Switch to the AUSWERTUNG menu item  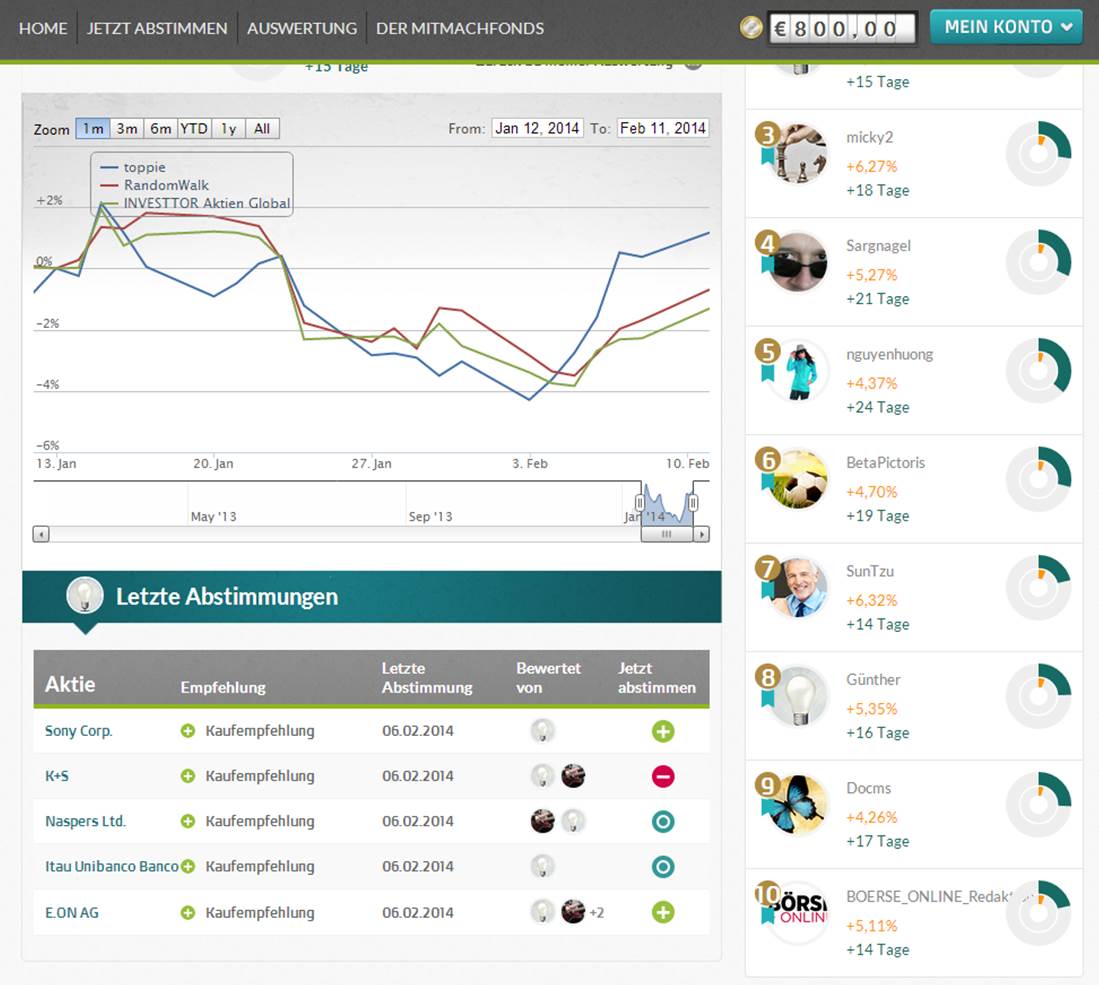pyautogui.click(x=301, y=29)
